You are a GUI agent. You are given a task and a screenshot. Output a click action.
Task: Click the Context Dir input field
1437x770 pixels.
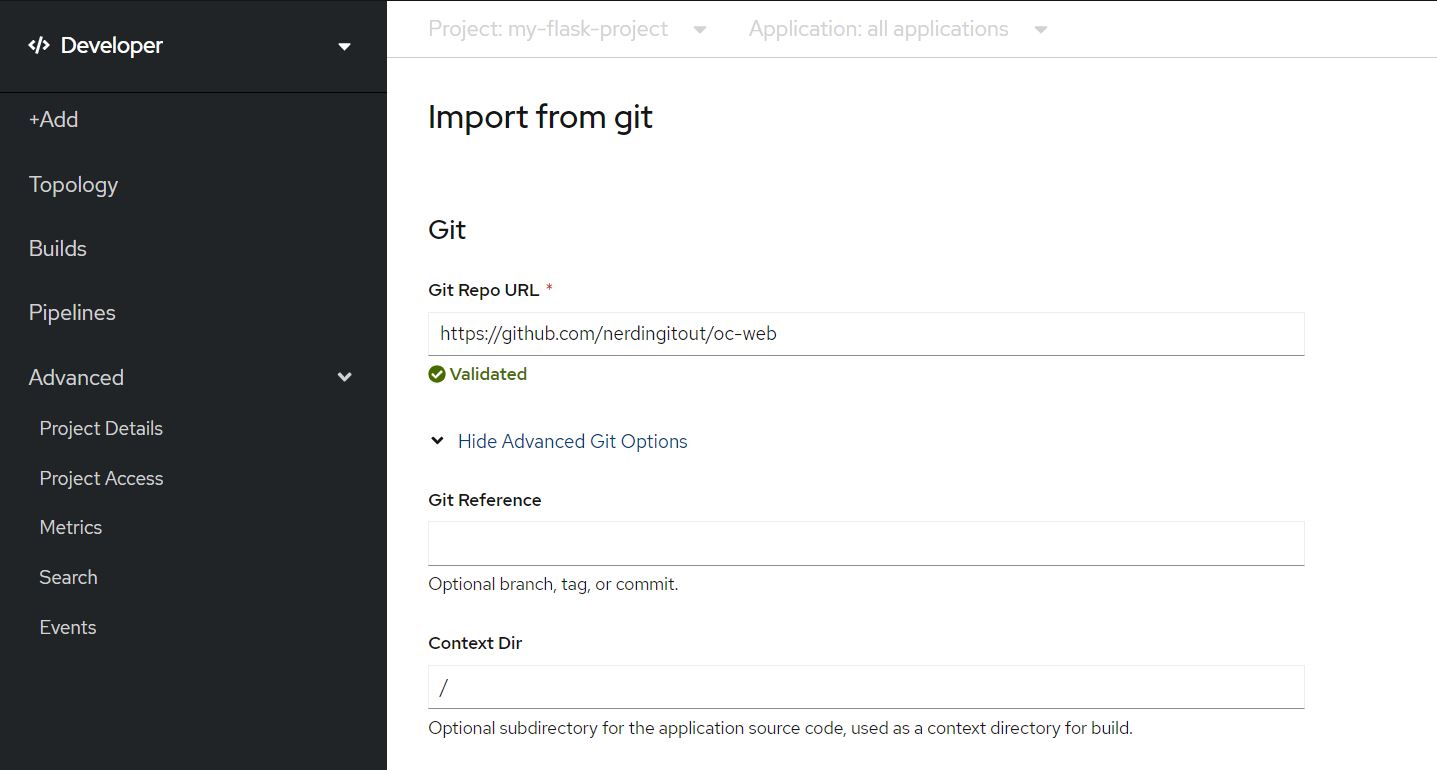866,687
